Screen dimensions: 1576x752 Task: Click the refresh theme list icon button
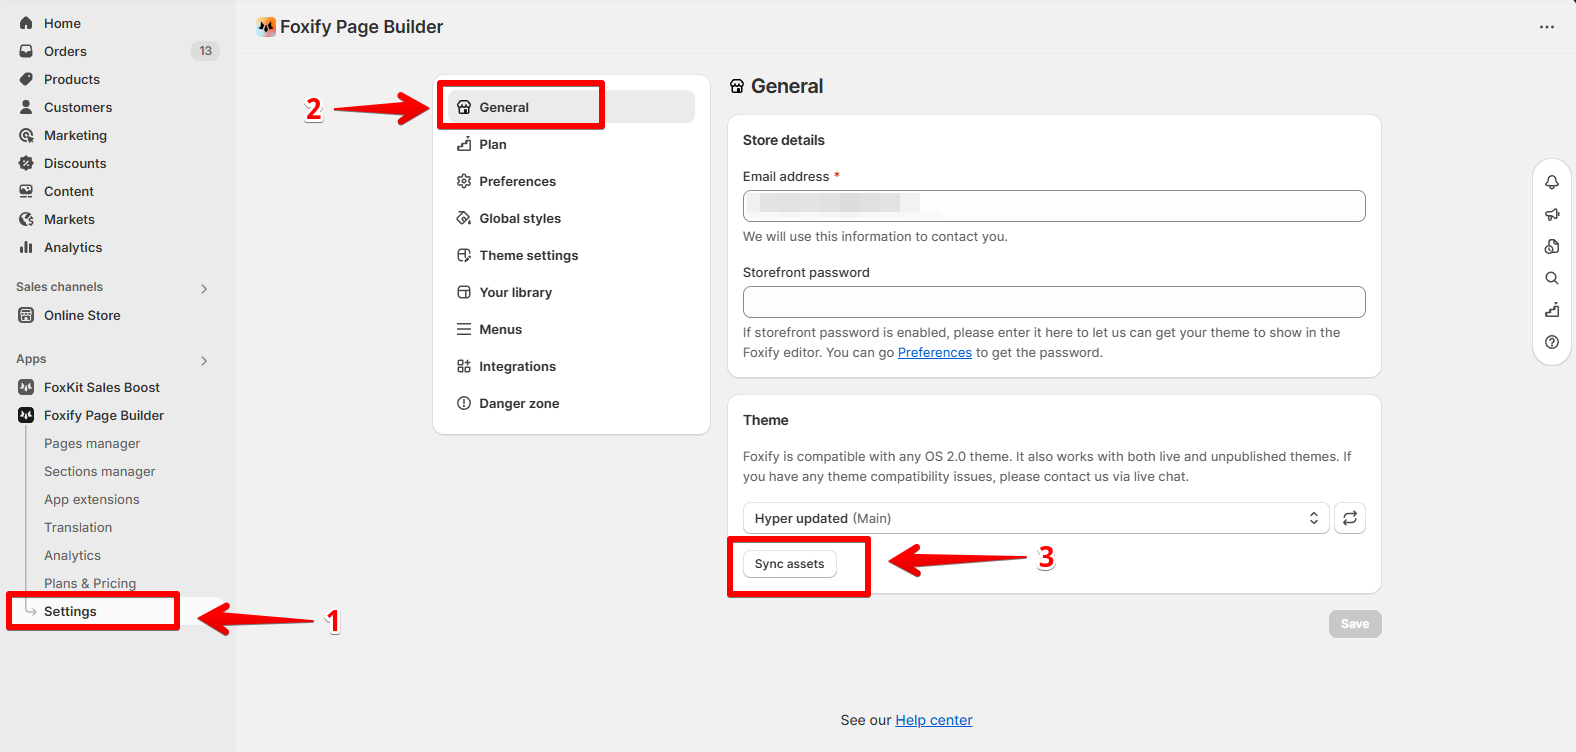[1350, 518]
